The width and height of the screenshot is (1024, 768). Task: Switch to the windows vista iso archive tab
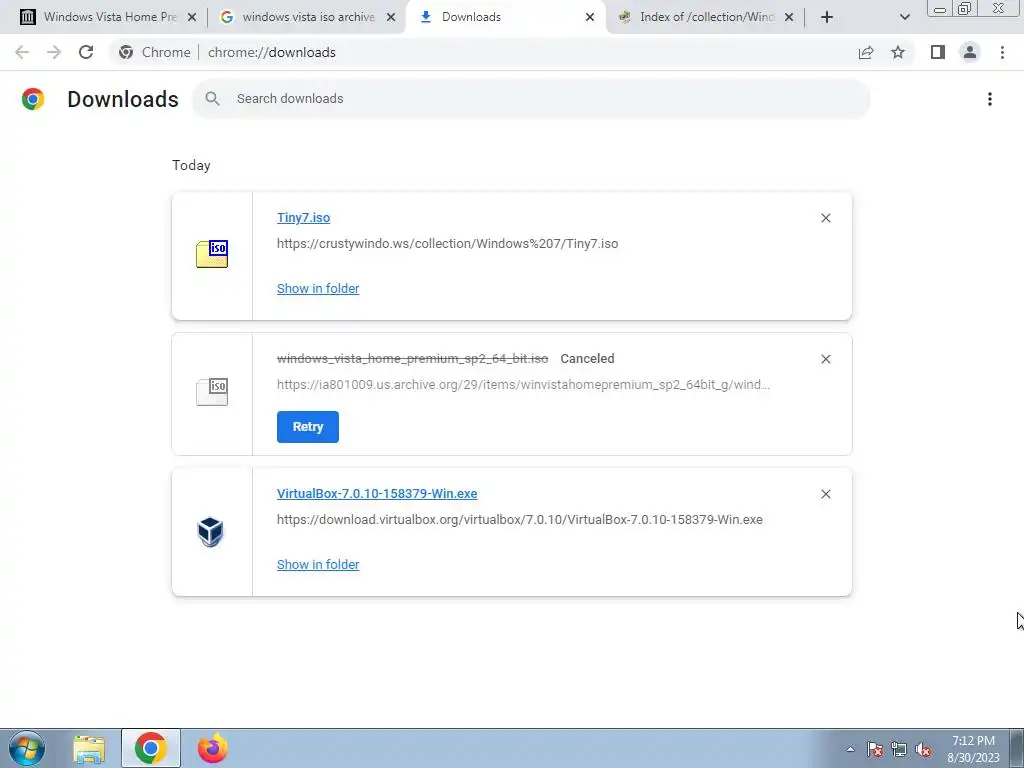coord(307,18)
